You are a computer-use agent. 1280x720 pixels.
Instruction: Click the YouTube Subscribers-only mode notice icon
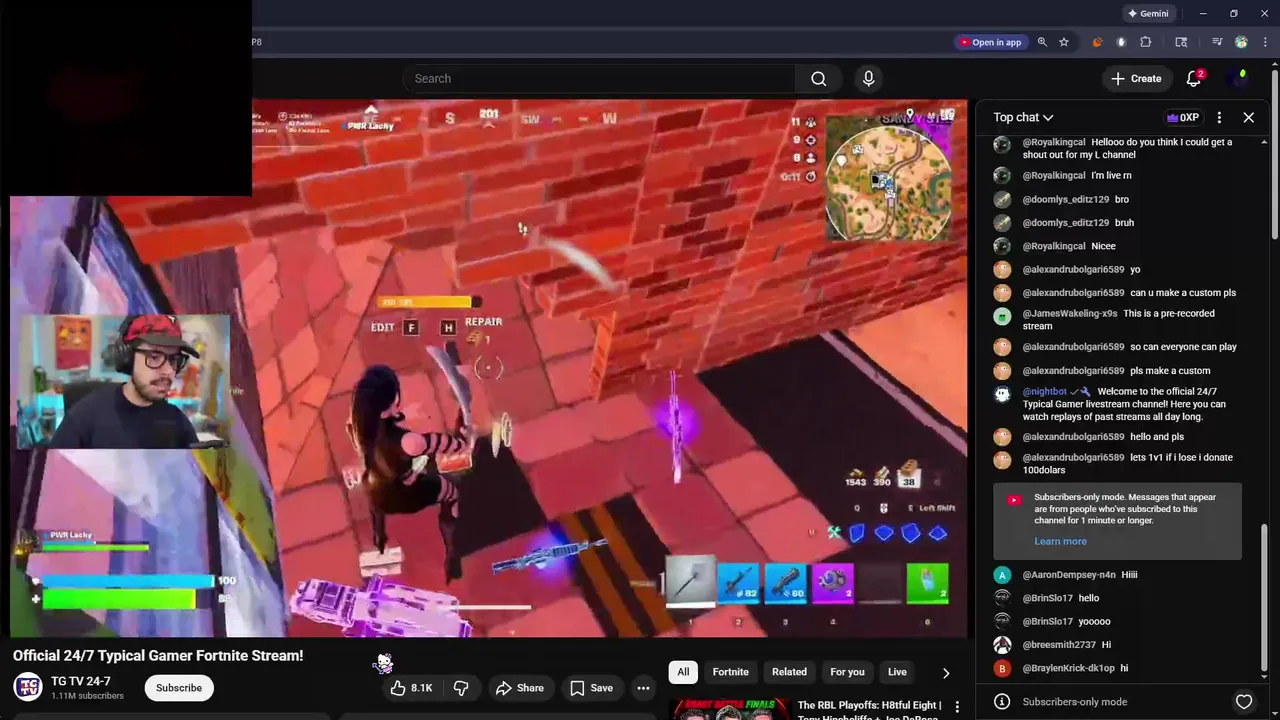pos(1014,500)
